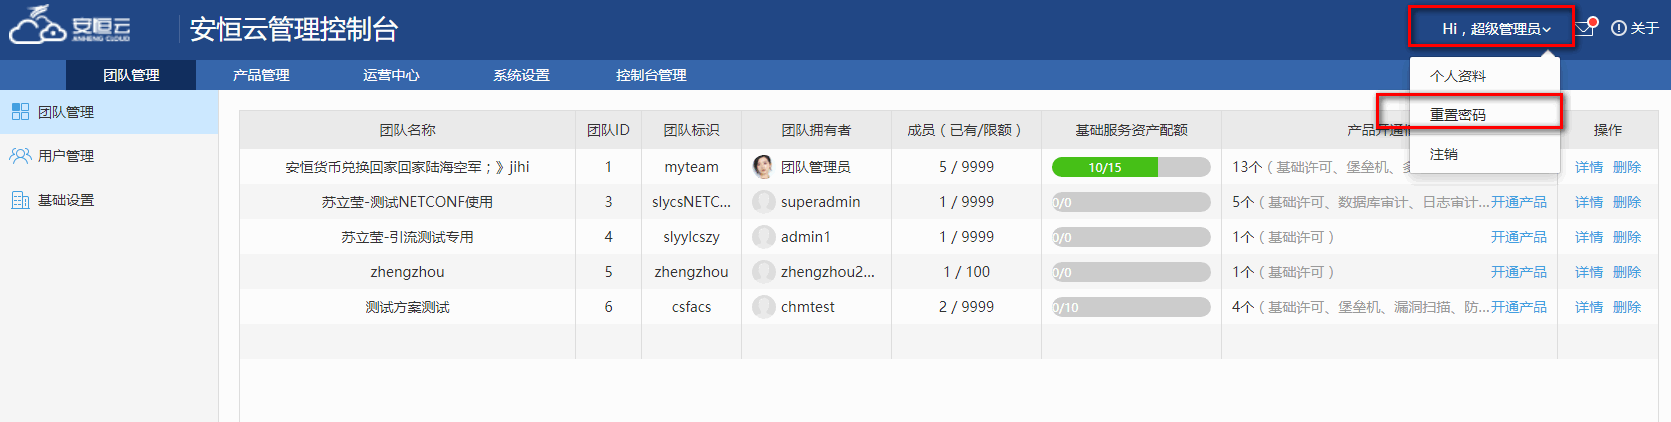This screenshot has height=422, width=1671.
Task: Click 详情 link for myteam row
Action: click(x=1588, y=167)
